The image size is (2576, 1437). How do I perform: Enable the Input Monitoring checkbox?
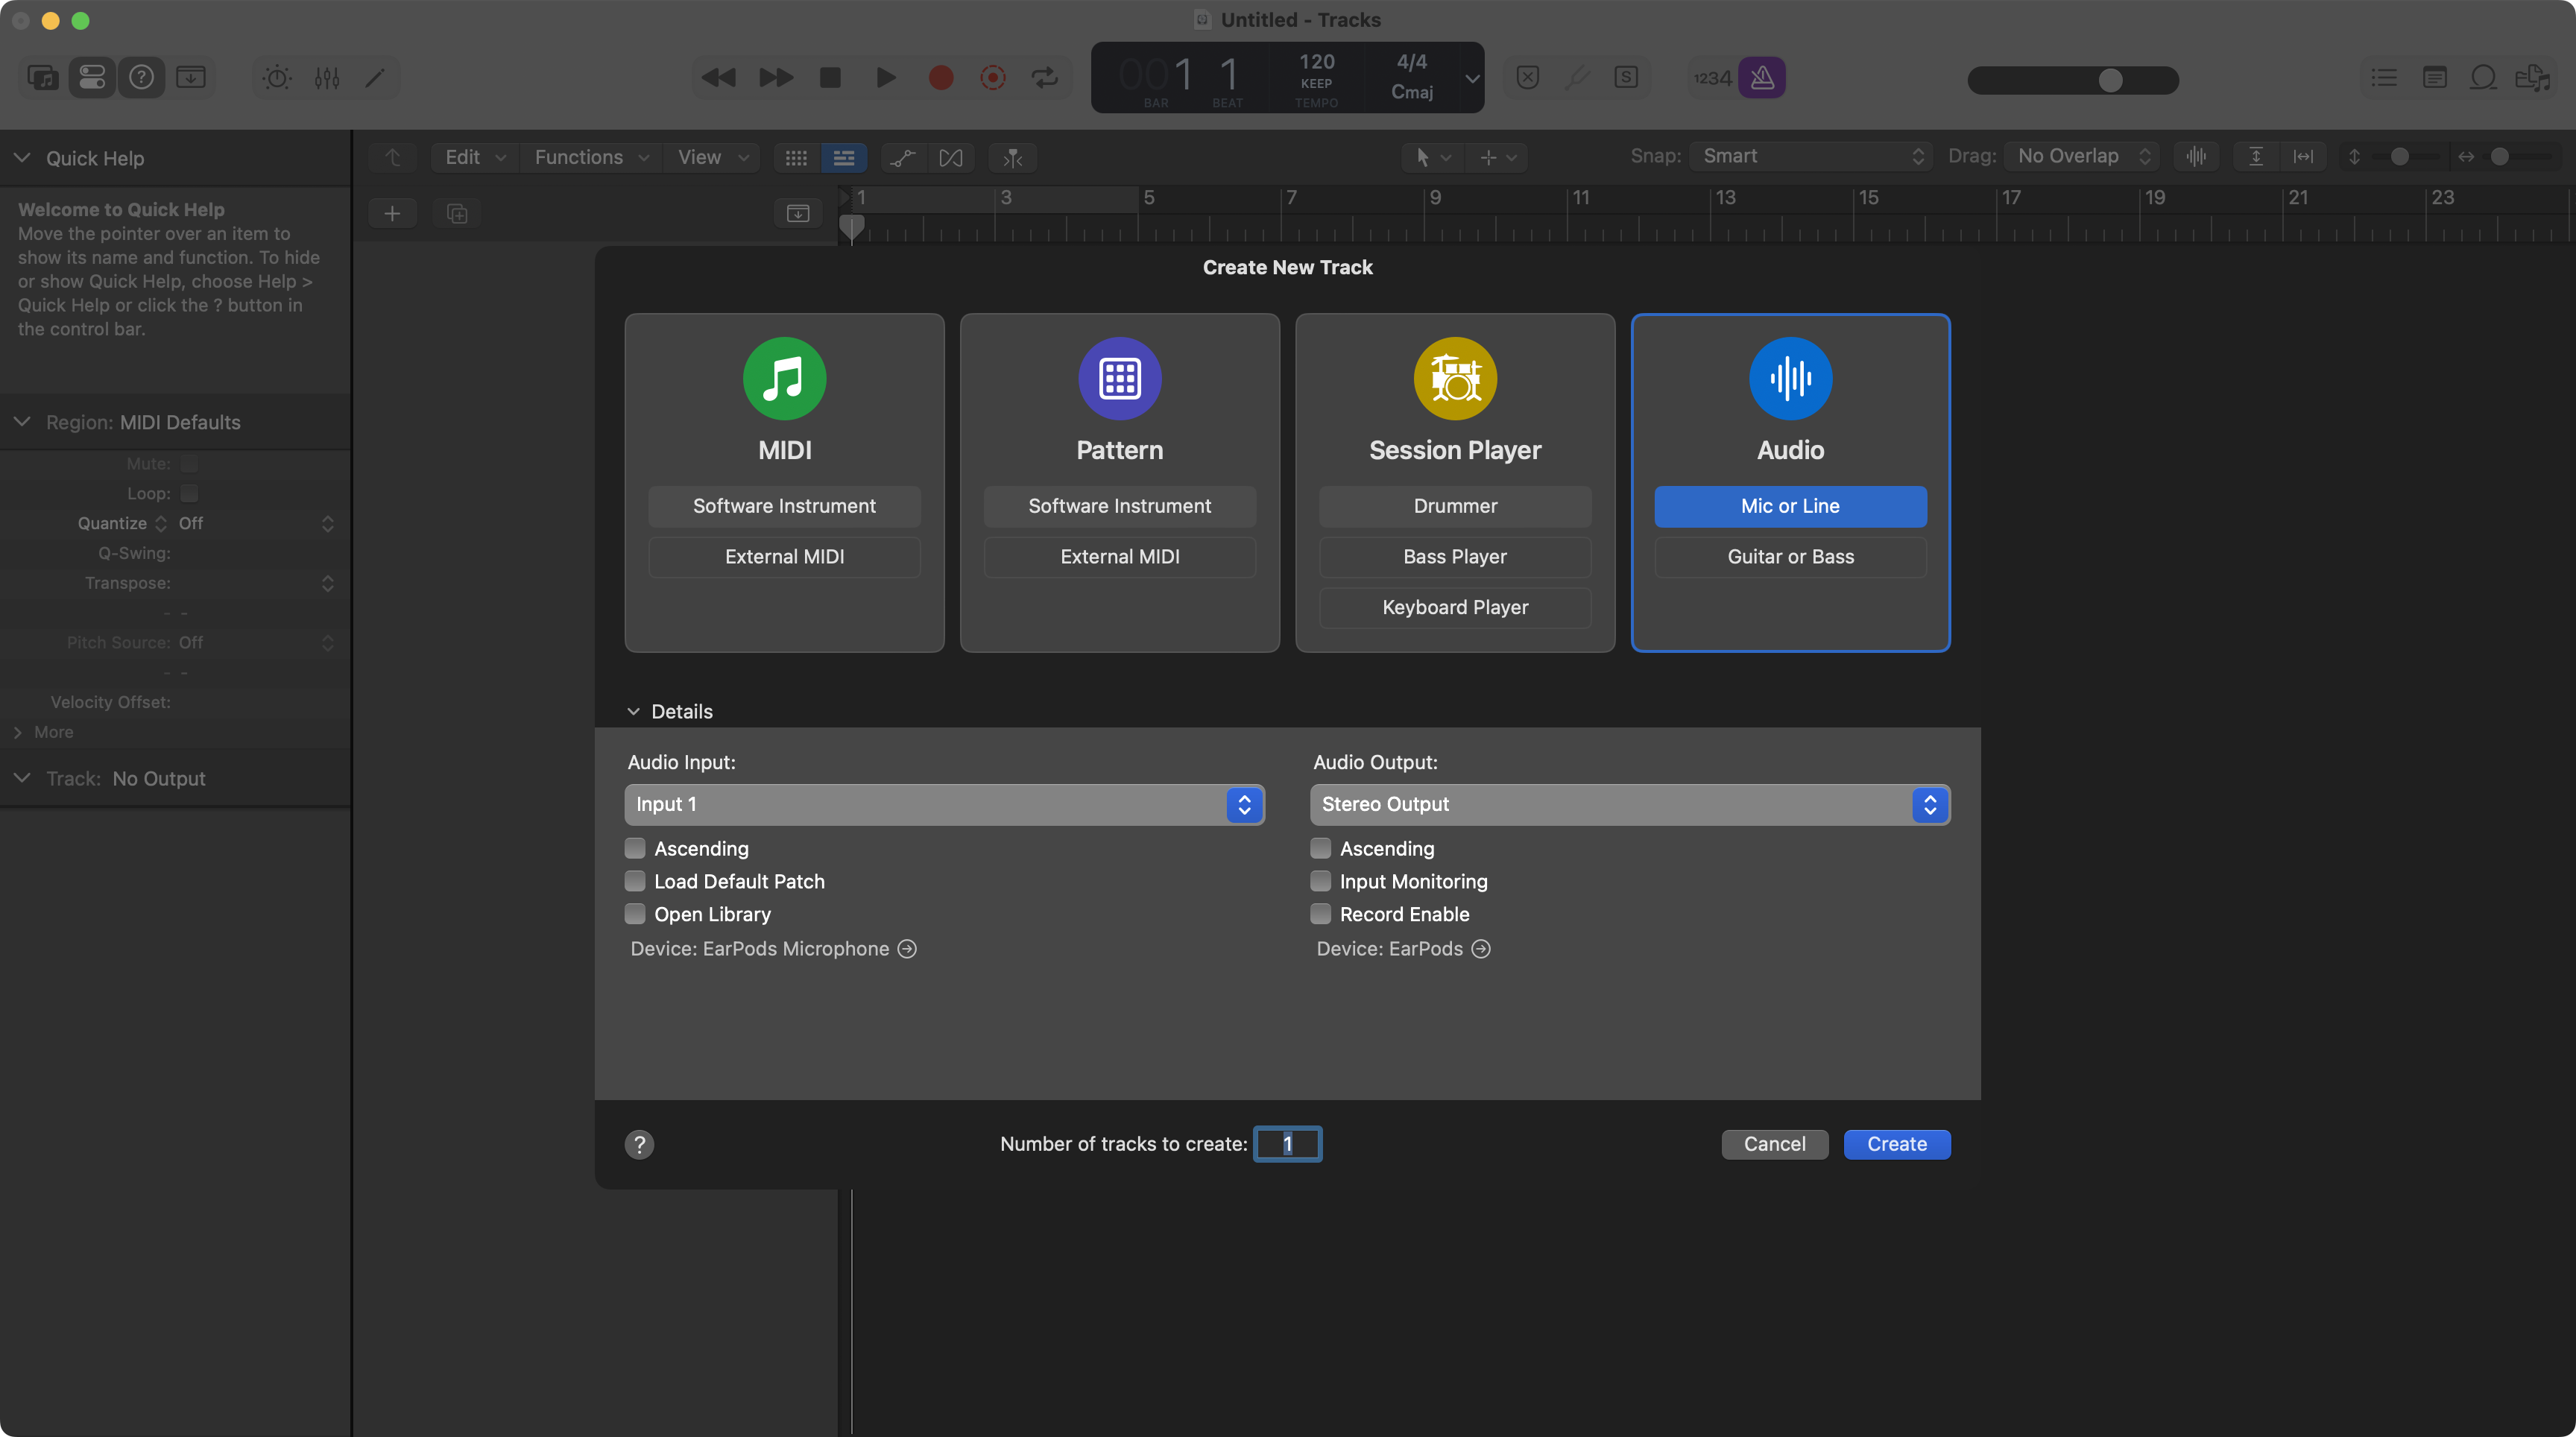point(1320,881)
